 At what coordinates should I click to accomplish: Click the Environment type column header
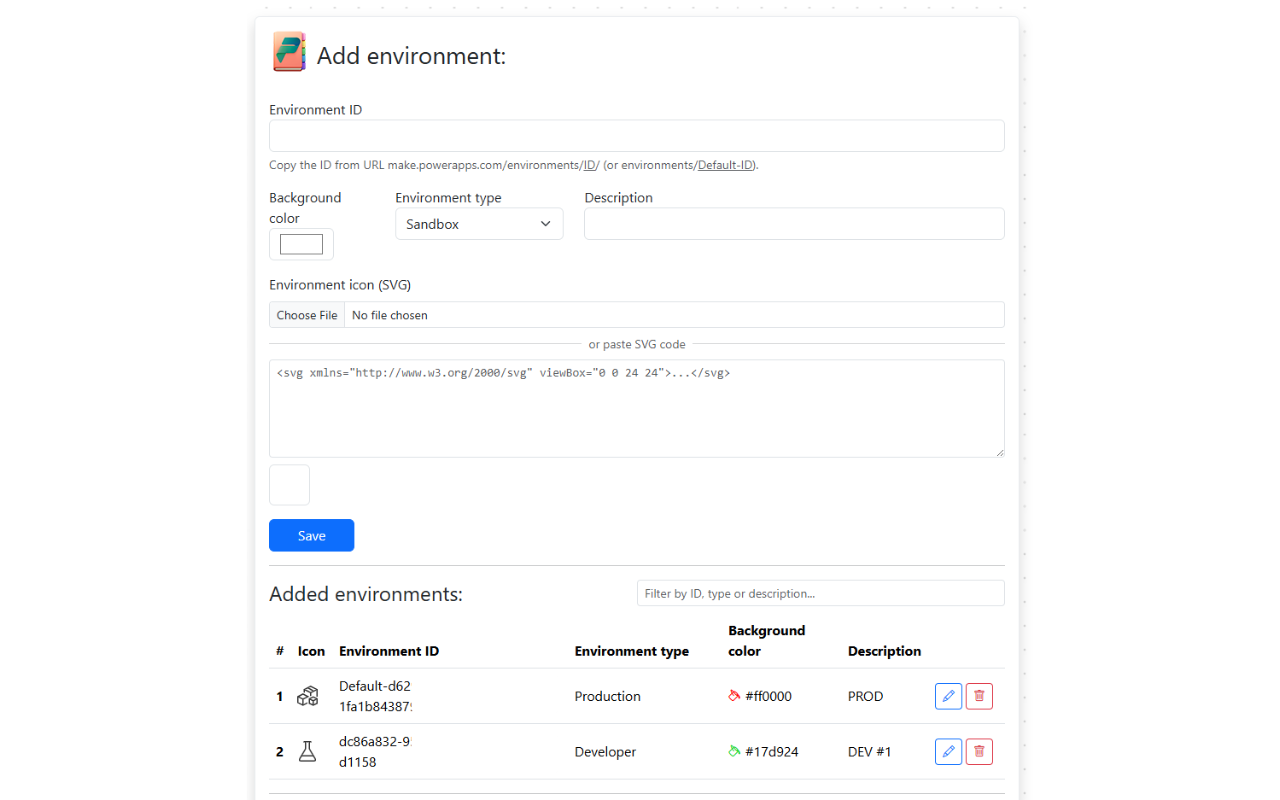click(x=632, y=651)
